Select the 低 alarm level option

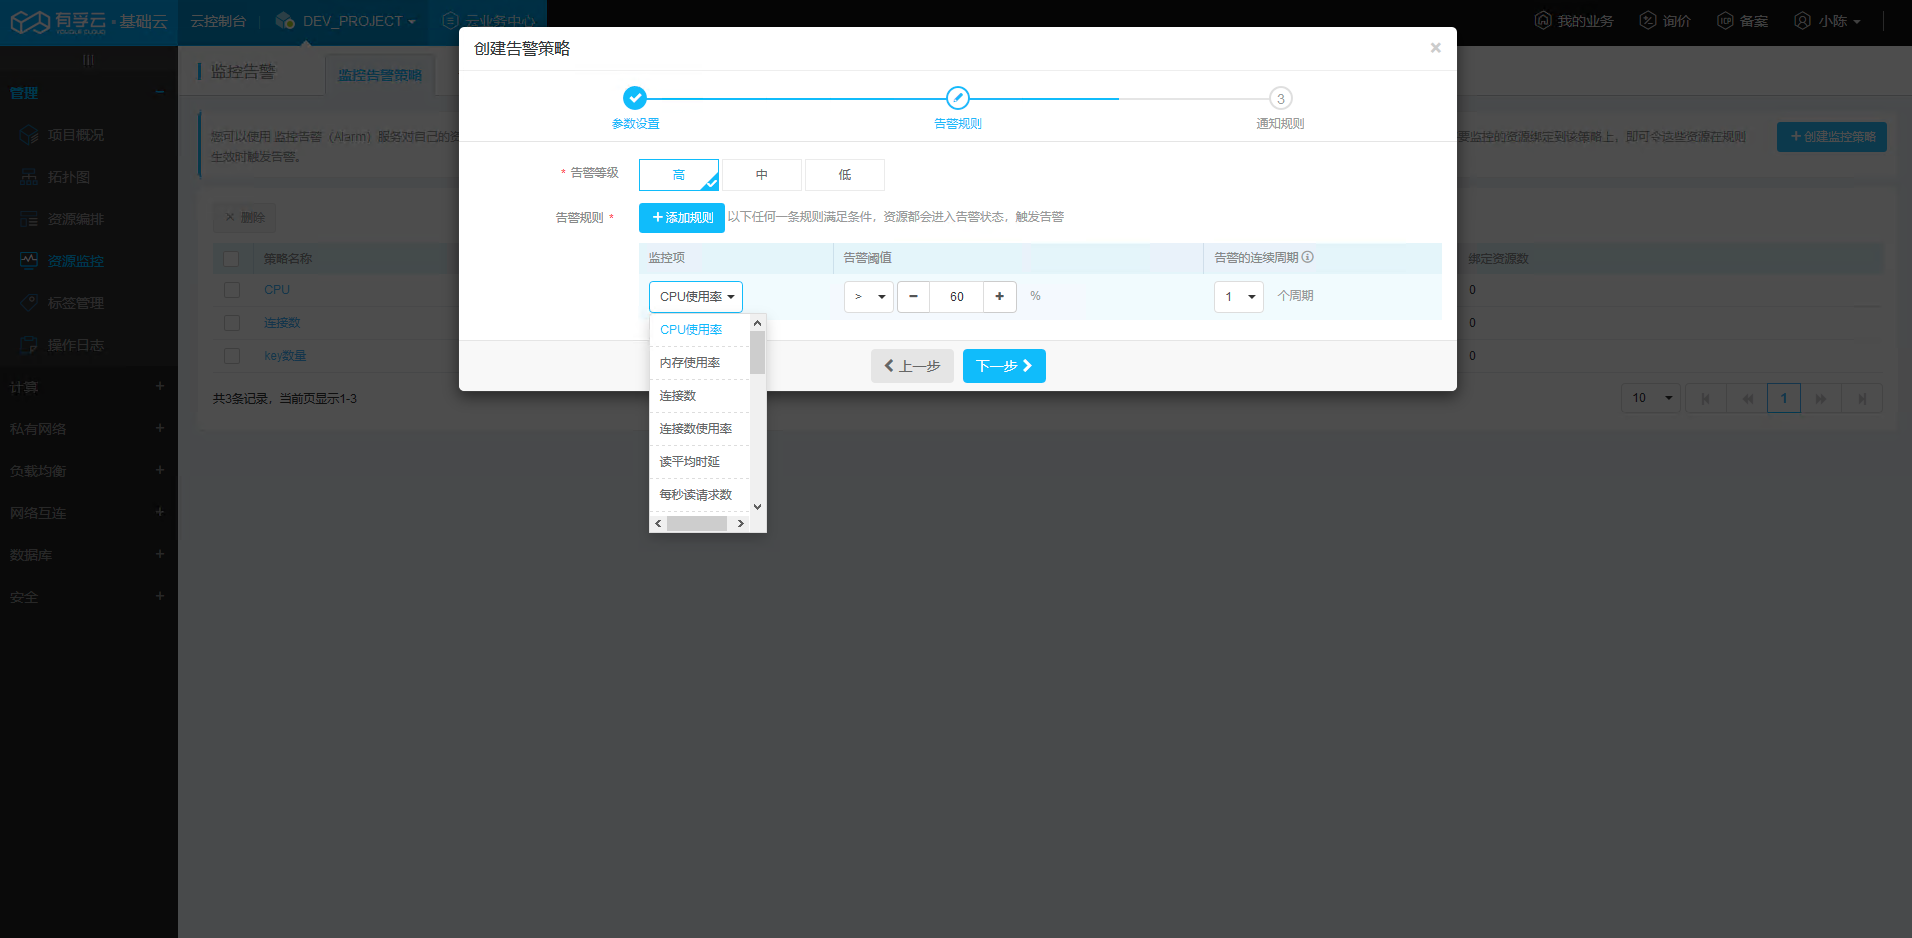(844, 175)
